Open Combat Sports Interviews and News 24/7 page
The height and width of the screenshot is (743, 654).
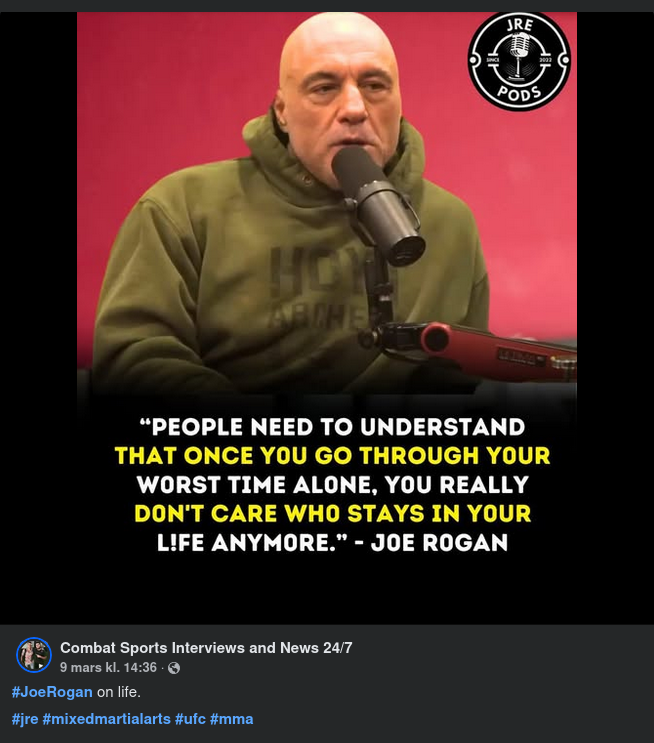206,647
